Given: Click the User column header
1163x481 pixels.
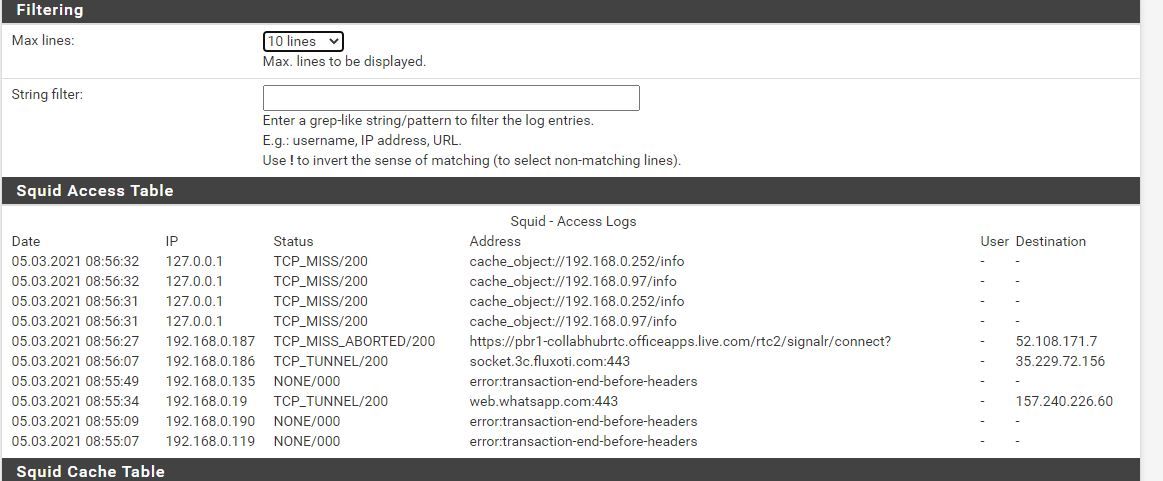Looking at the screenshot, I should click(994, 241).
